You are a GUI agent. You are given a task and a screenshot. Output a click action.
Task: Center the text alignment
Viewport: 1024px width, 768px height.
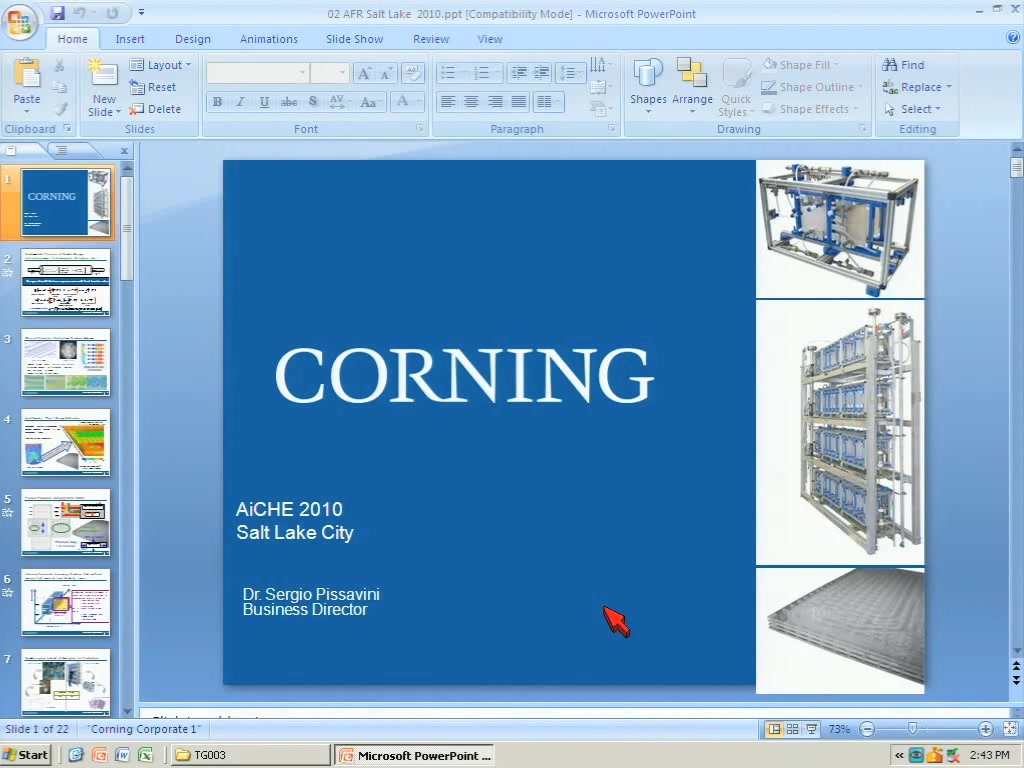pos(471,101)
